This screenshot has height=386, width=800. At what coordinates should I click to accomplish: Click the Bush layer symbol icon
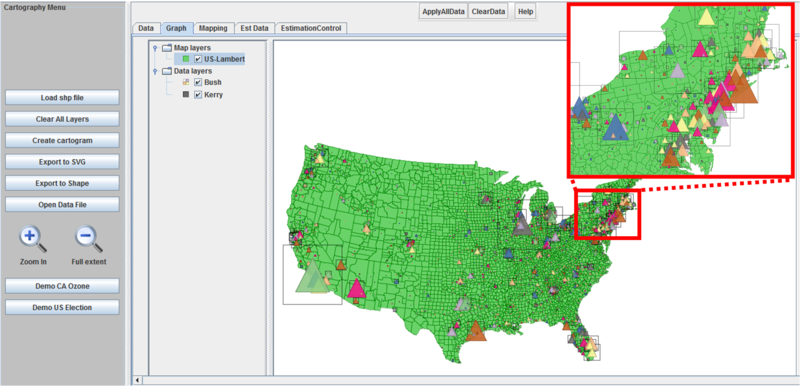pyautogui.click(x=186, y=82)
